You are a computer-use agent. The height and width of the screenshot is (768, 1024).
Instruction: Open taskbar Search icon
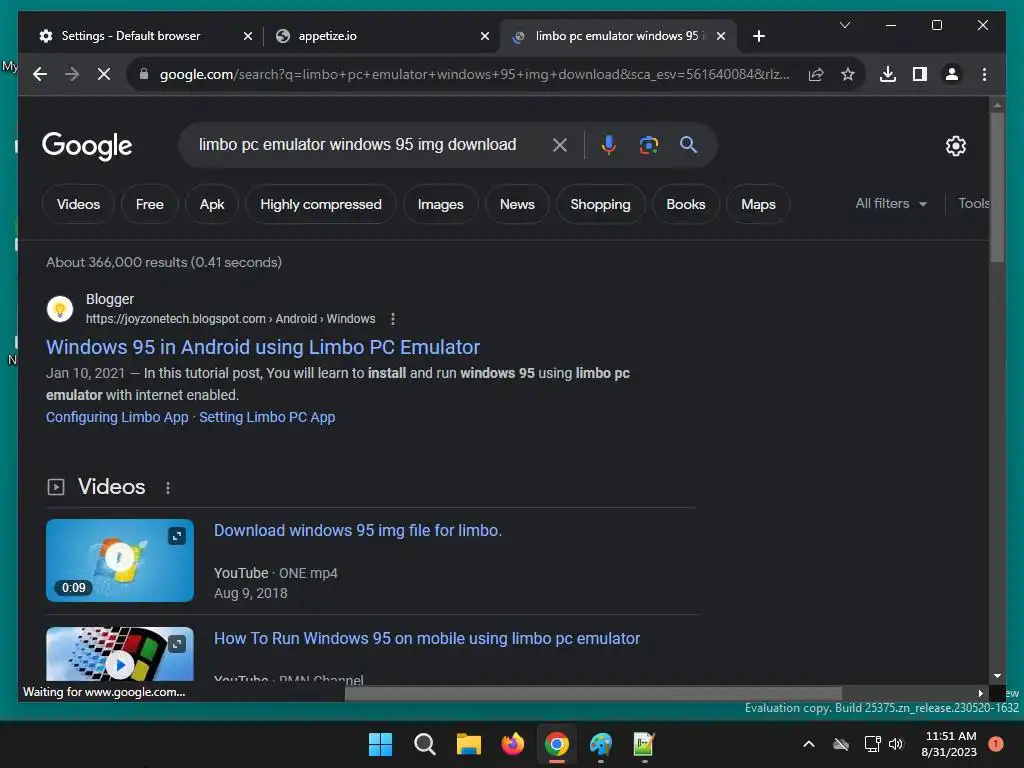click(x=424, y=744)
